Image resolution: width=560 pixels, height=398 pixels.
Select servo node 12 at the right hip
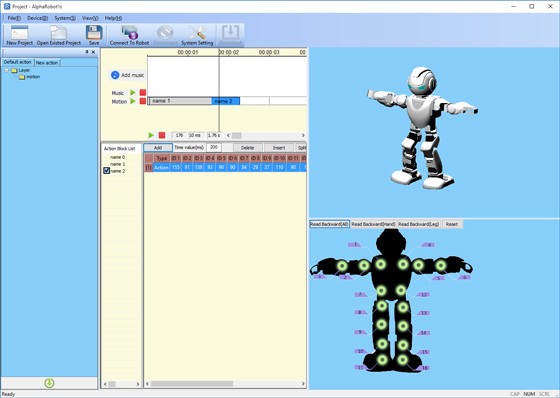coord(401,290)
